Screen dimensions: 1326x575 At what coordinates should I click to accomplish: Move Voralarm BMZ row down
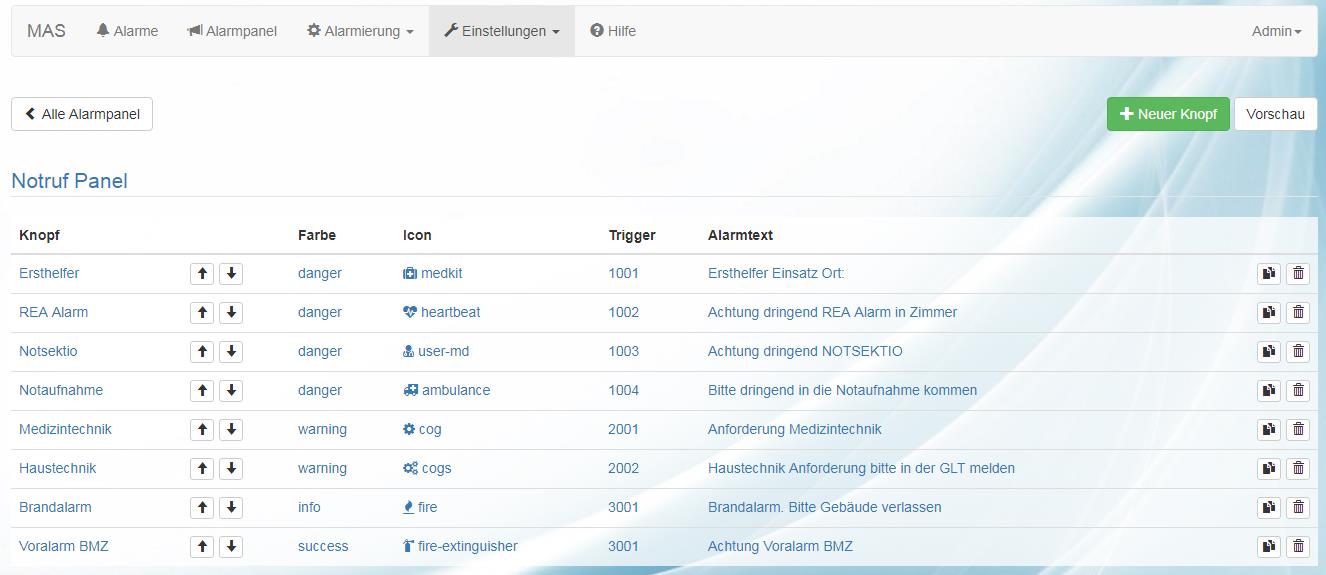231,547
